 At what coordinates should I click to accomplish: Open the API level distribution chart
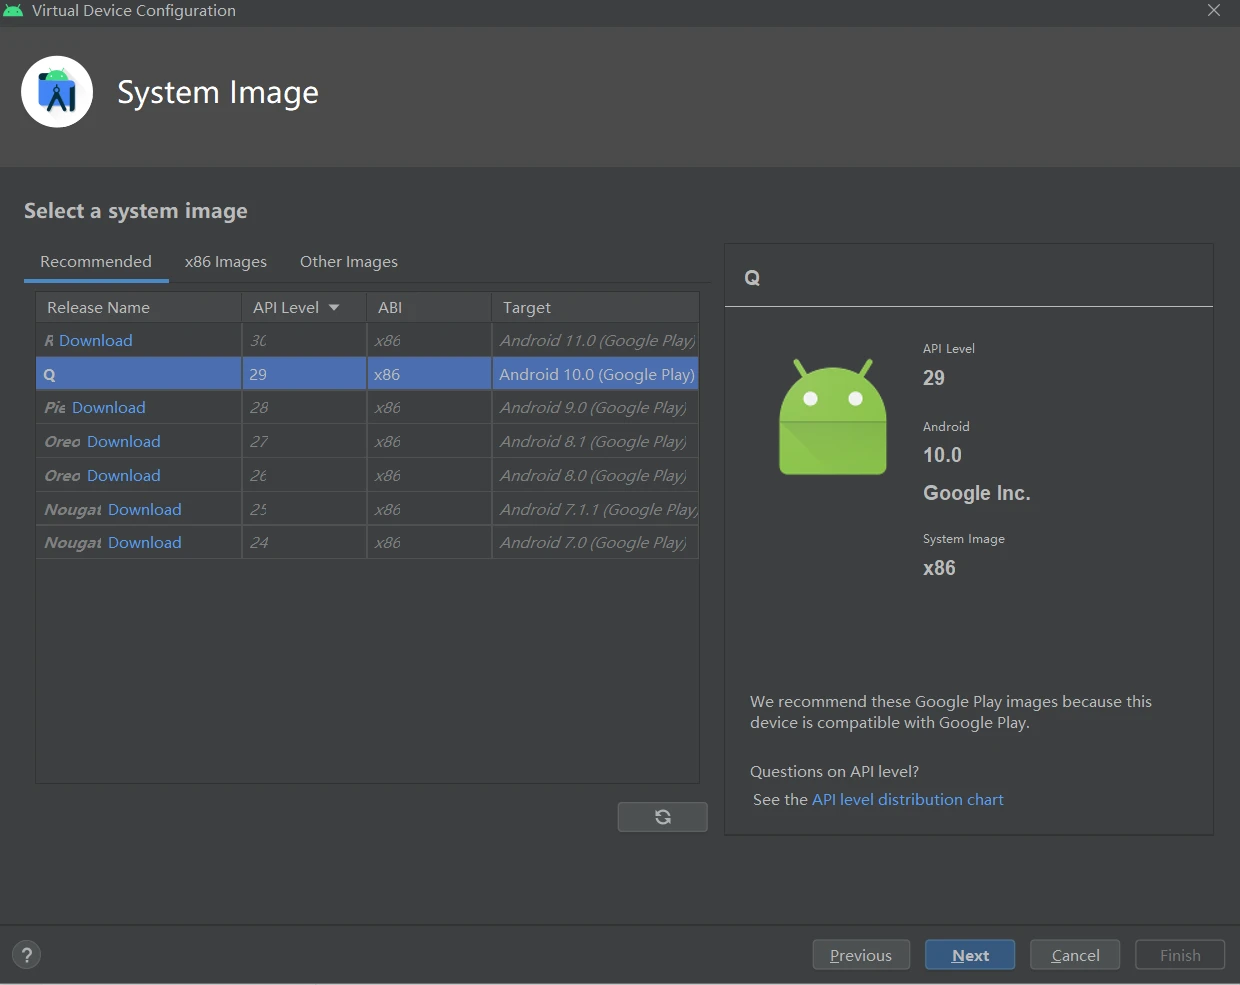pos(907,799)
